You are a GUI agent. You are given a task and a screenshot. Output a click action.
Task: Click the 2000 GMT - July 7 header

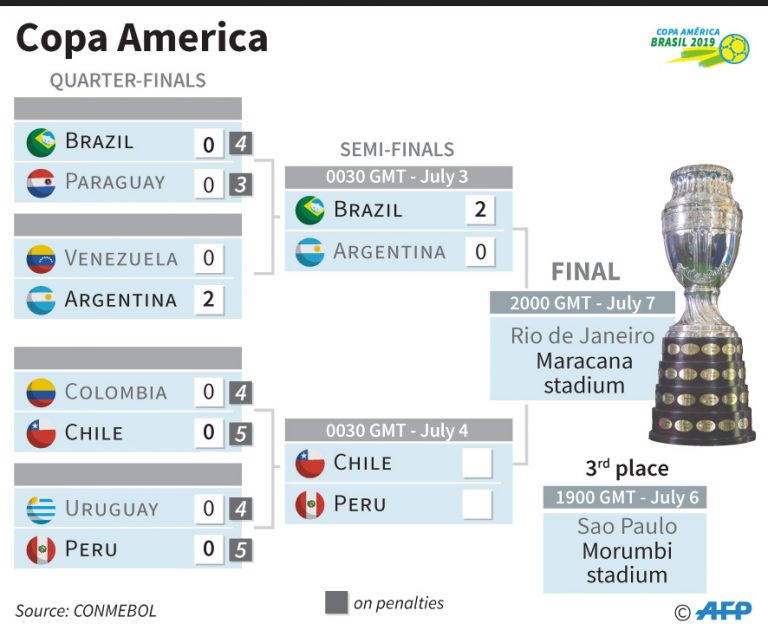pos(581,303)
